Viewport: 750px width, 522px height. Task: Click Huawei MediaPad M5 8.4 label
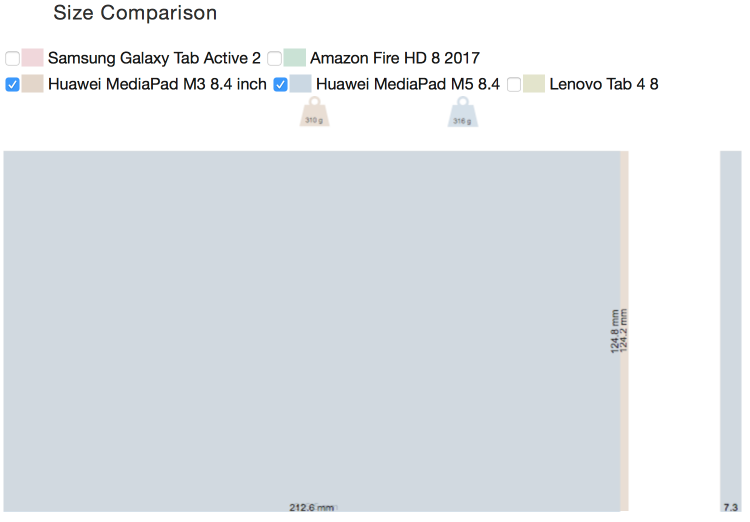(x=408, y=84)
